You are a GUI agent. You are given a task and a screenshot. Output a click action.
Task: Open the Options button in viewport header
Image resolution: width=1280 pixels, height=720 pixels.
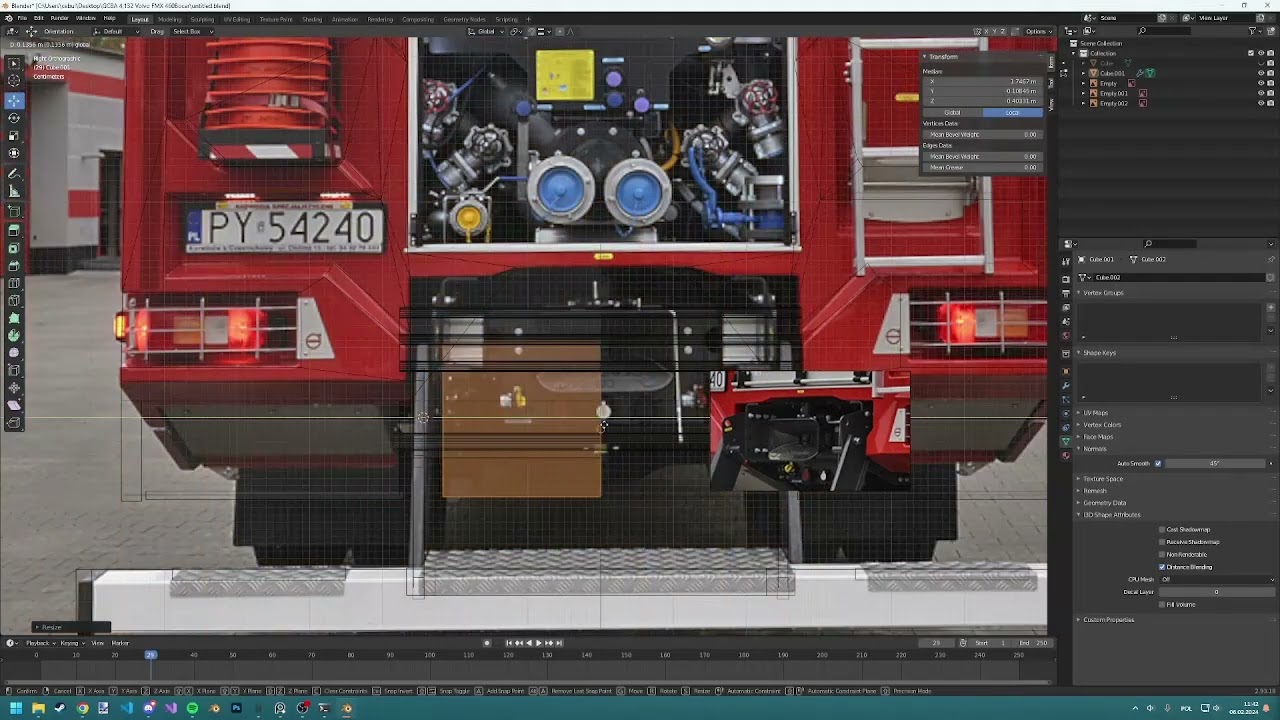click(x=1038, y=31)
